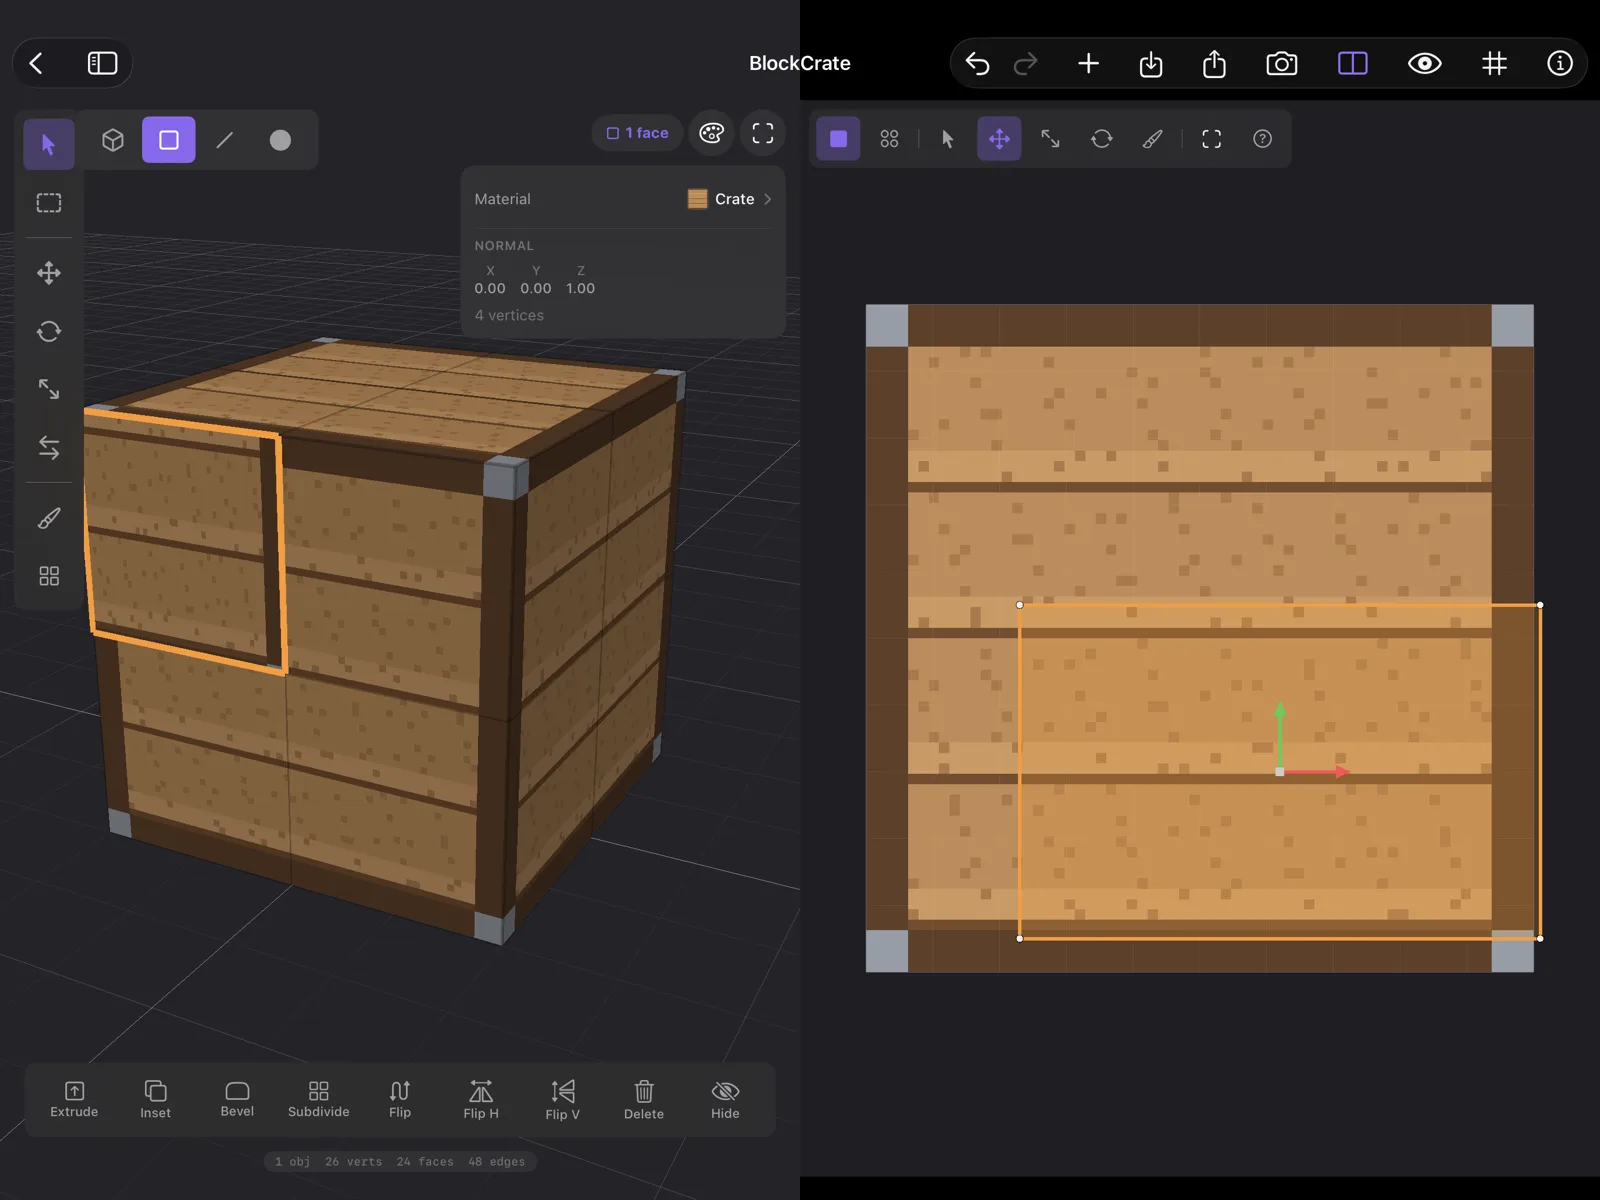Screen dimensions: 1600x1200
Task: Switch to edge selection mode
Action: pos(225,140)
